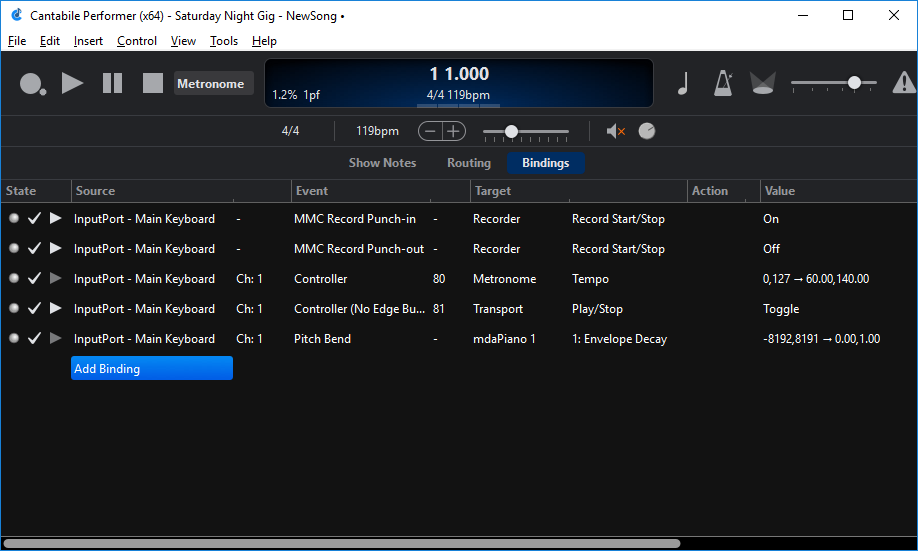Start playback with the Play button
This screenshot has width=918, height=551.
(72, 83)
